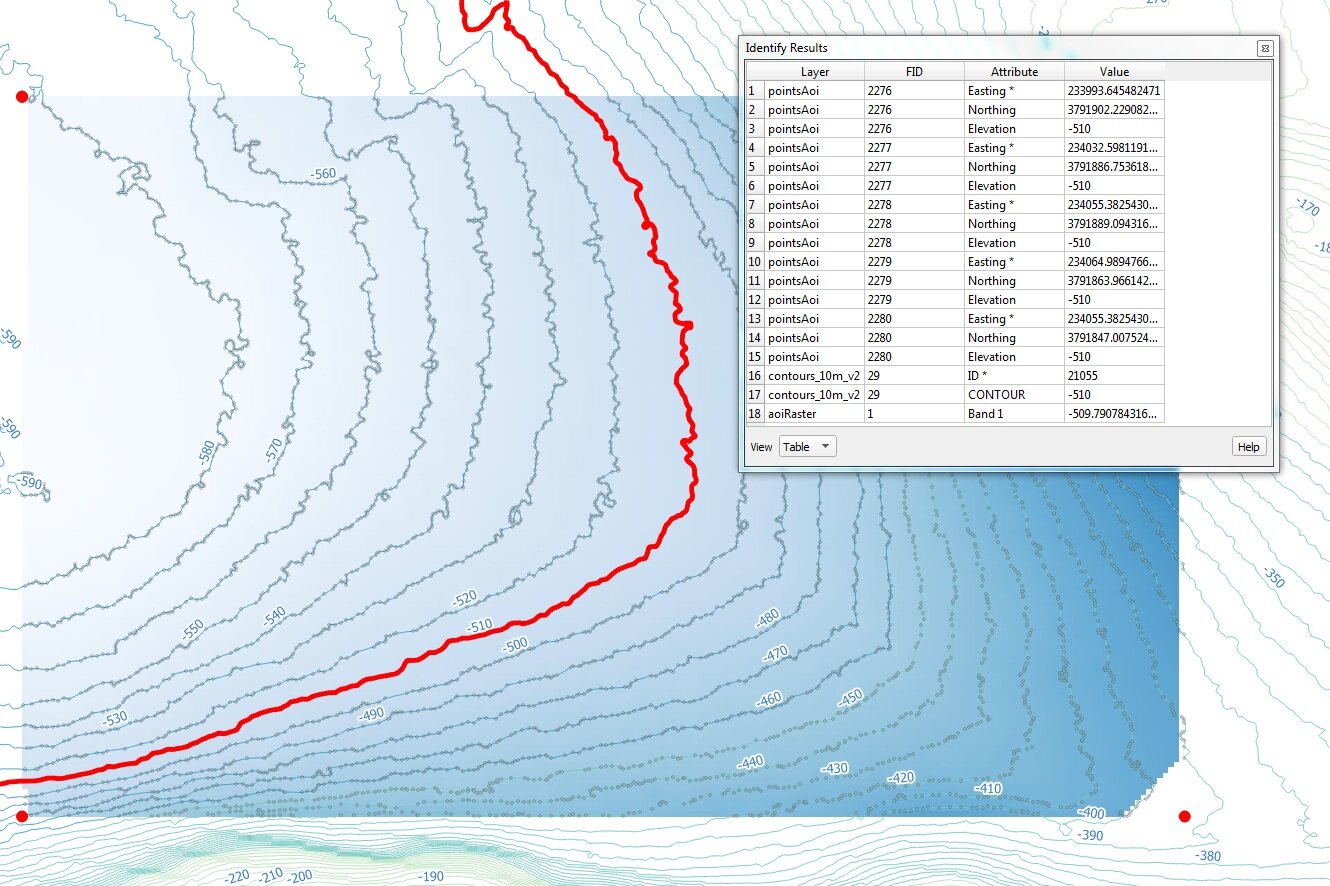
Task: Click the Band 1 attribute cell
Action: (1014, 413)
